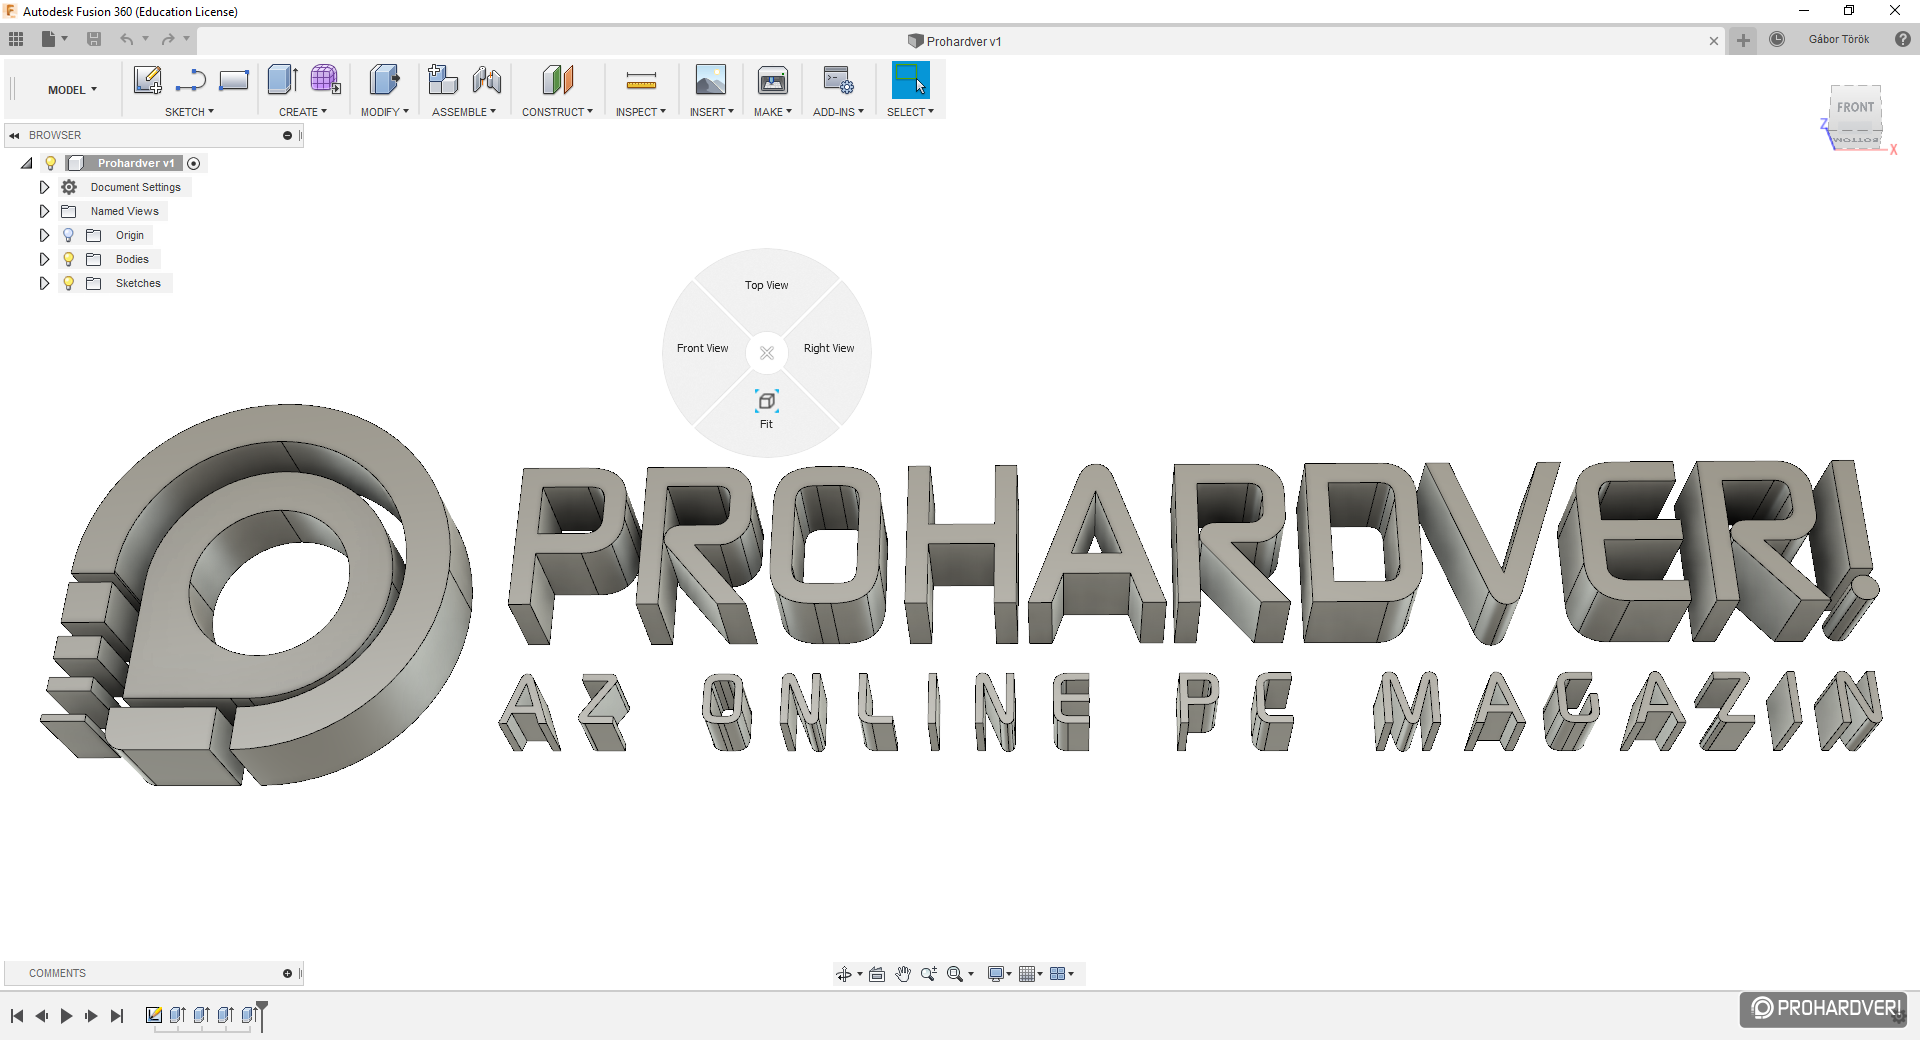Open the SKETCH menu
Screen dimensions: 1920x1040
[x=189, y=112]
